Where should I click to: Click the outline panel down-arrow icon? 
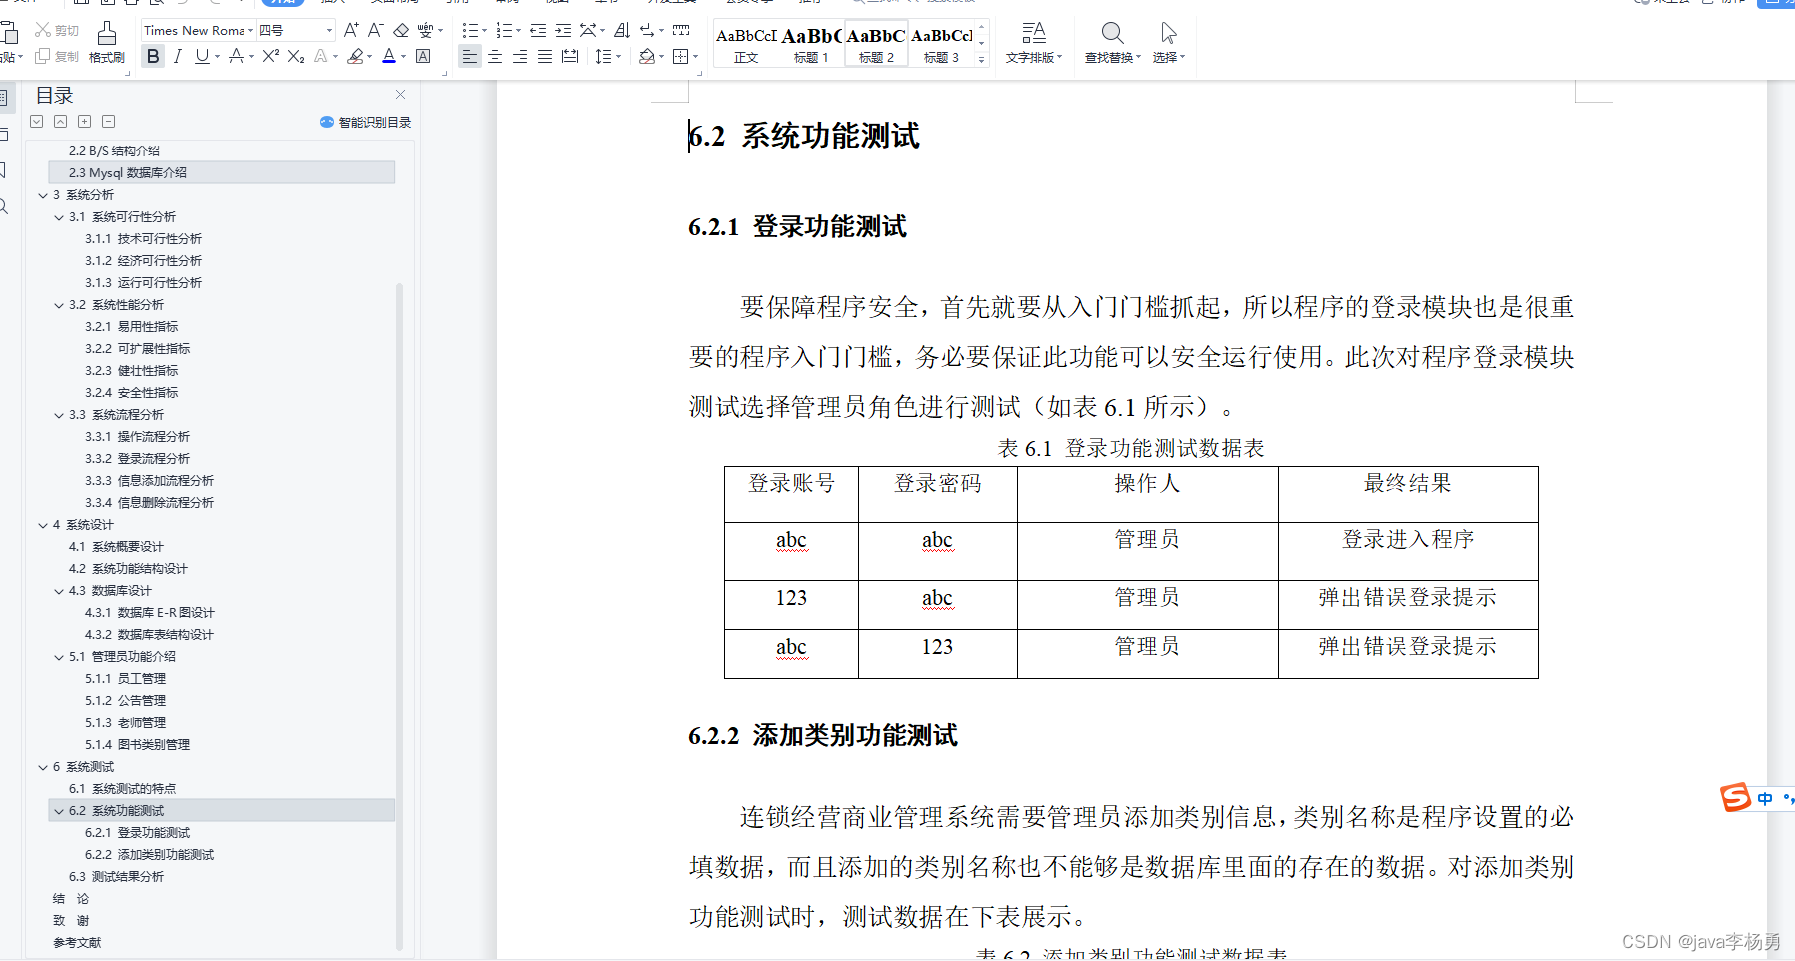(37, 122)
